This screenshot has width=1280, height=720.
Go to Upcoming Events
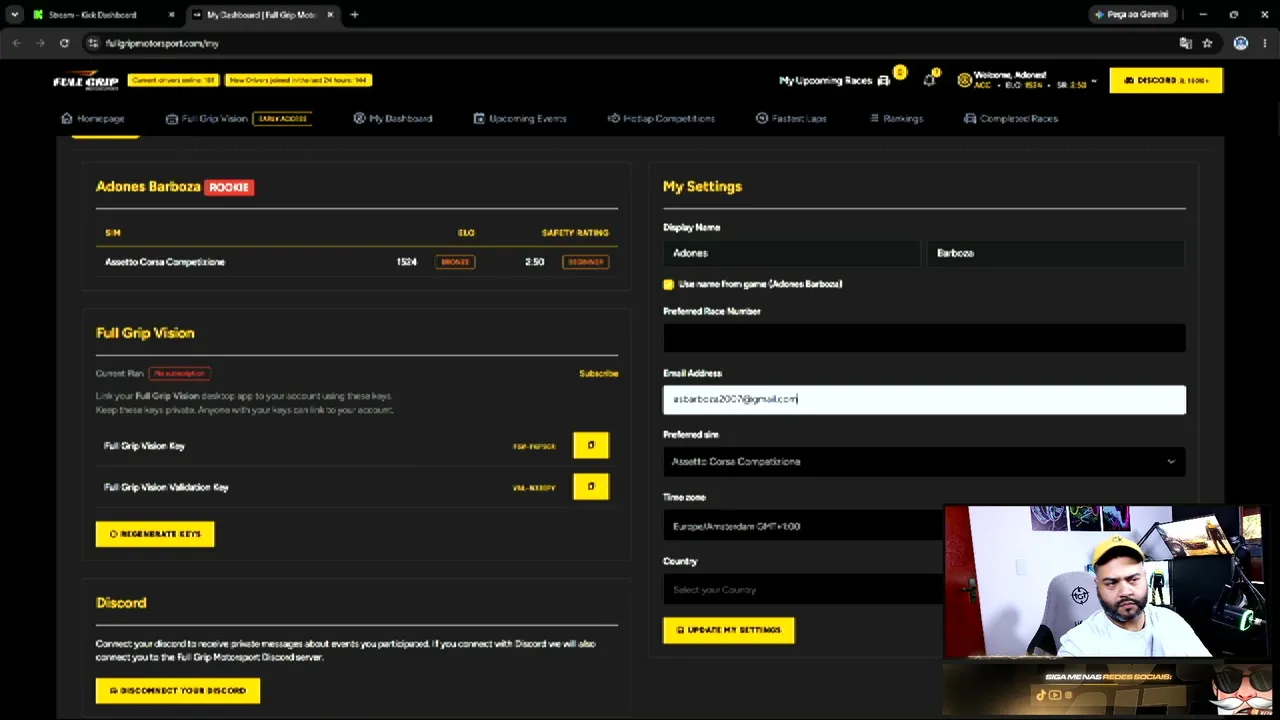click(x=520, y=118)
